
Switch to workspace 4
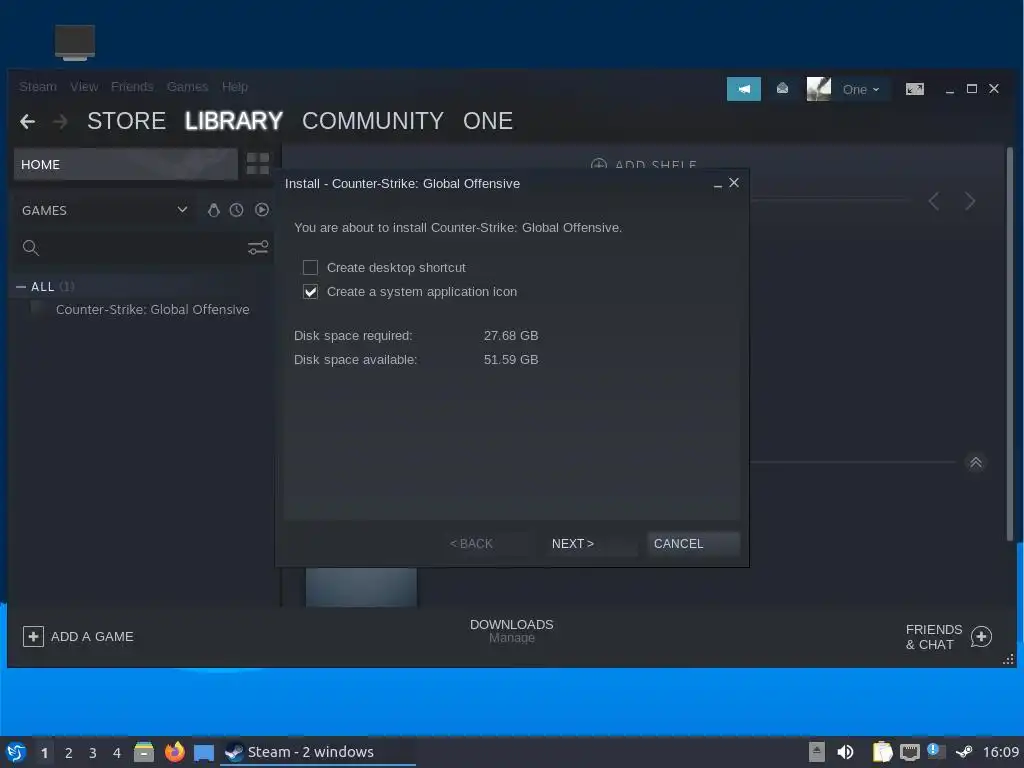117,752
